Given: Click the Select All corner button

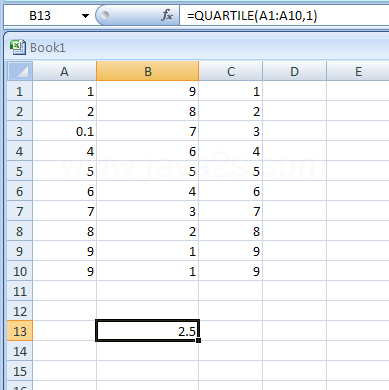Looking at the screenshot, I should [20, 71].
